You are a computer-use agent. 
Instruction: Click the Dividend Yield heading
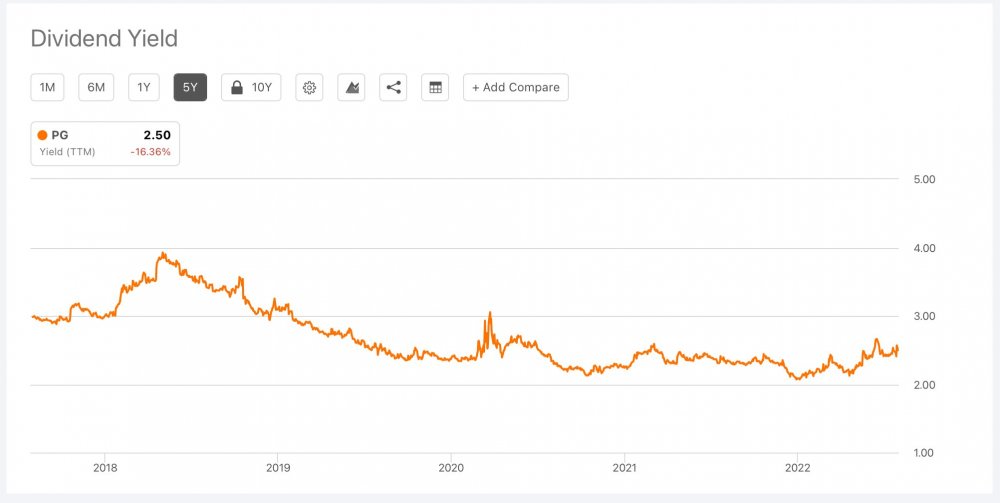tap(104, 39)
